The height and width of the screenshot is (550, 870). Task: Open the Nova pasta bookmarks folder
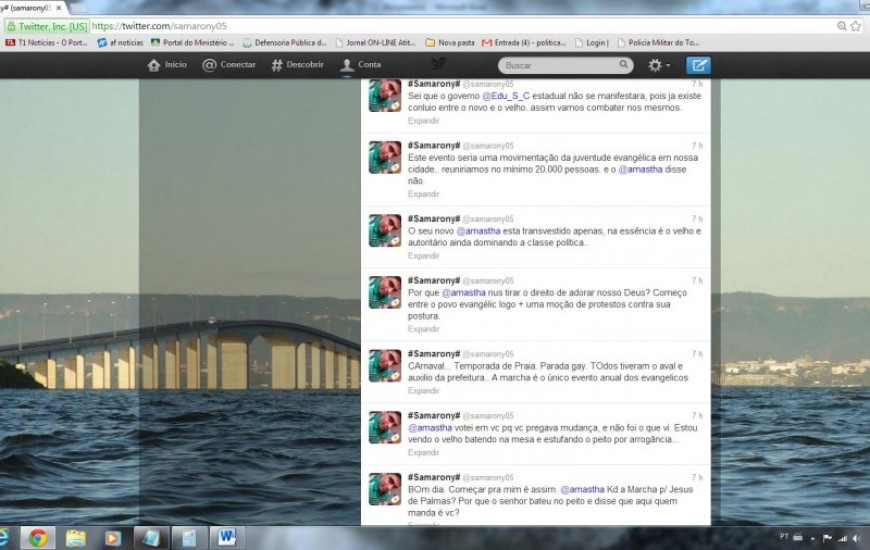[449, 43]
